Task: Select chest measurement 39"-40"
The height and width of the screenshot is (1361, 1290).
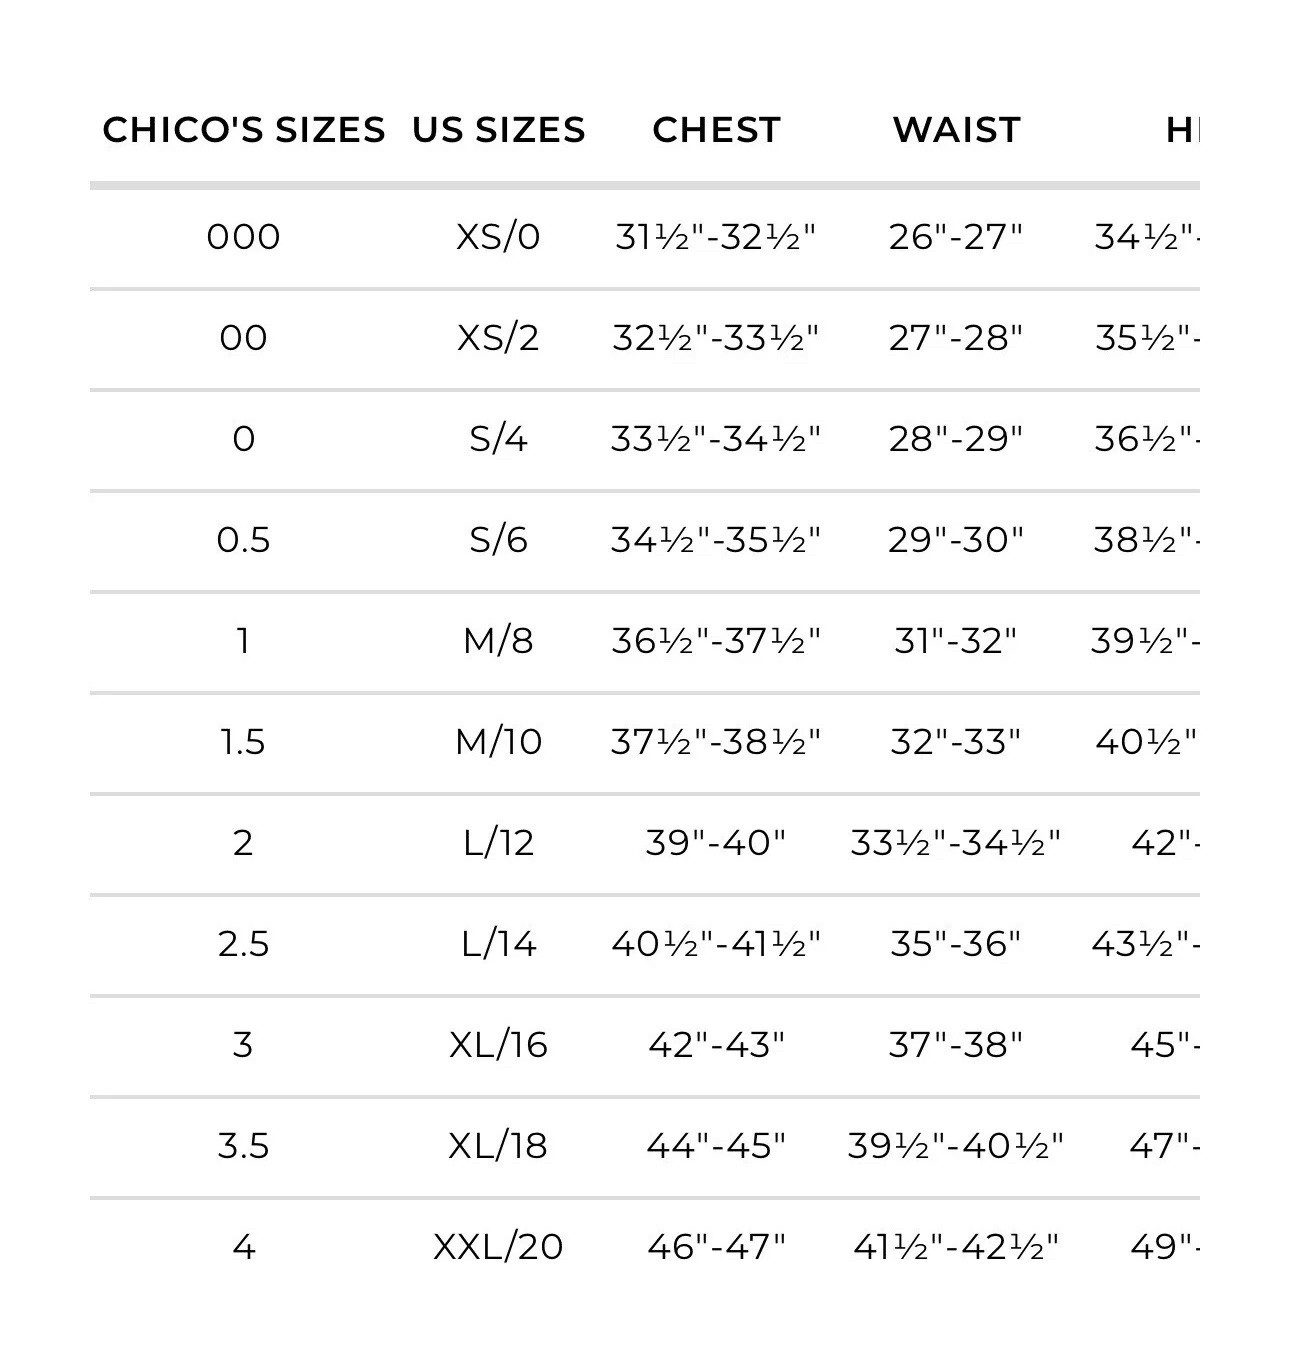Action: (716, 843)
